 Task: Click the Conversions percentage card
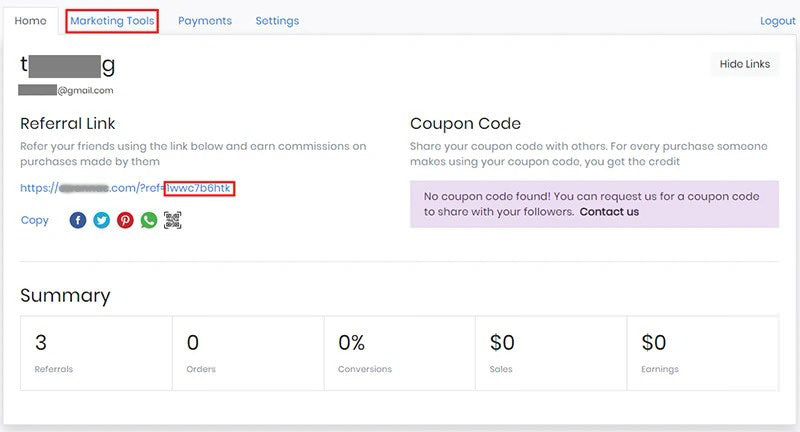[x=400, y=353]
